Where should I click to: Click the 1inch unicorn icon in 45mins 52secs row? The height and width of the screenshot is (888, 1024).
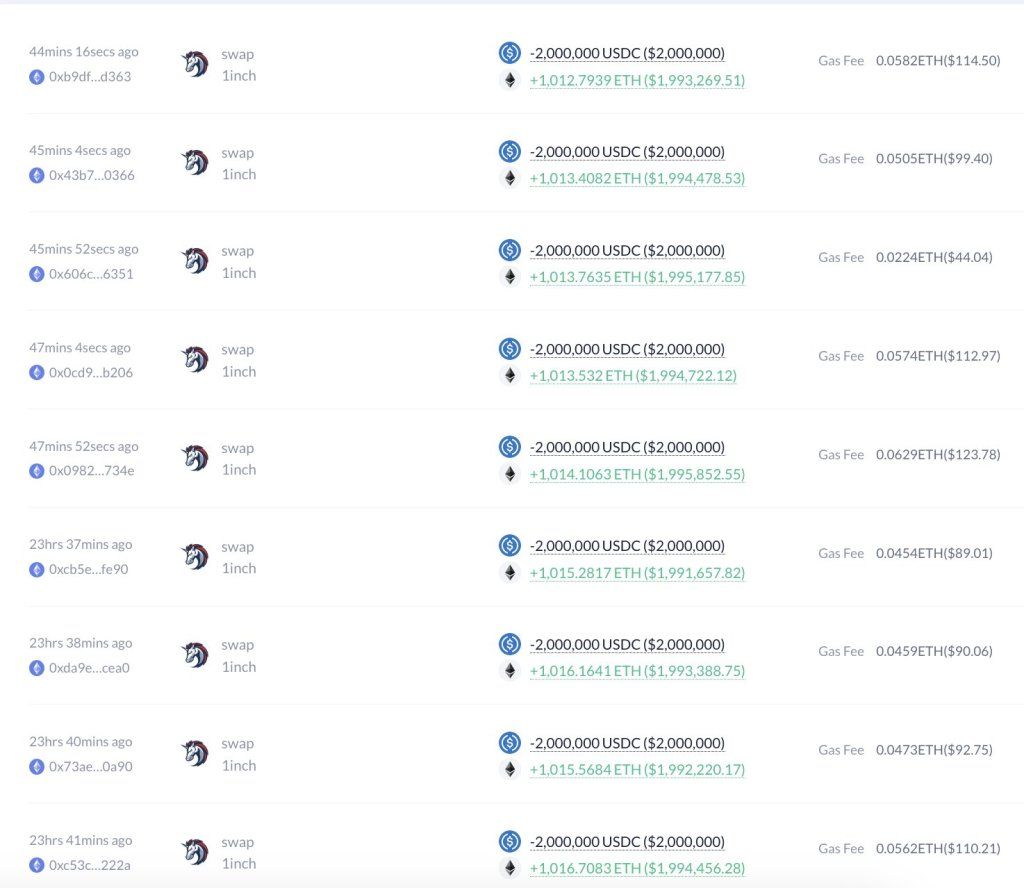click(x=195, y=261)
